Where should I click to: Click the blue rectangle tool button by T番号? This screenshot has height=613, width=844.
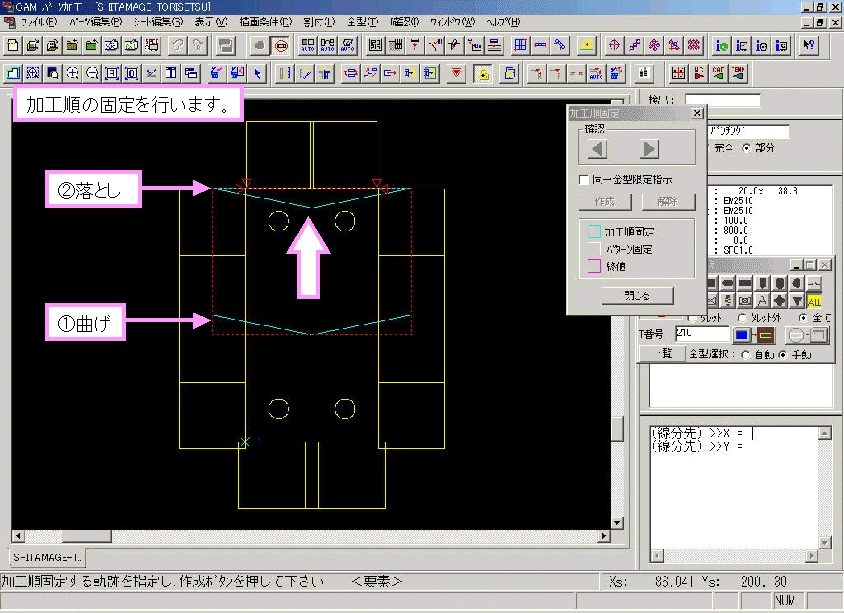pos(742,335)
